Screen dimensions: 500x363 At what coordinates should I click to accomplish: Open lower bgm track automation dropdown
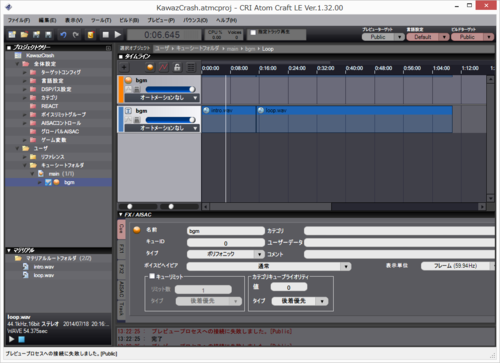pos(162,128)
